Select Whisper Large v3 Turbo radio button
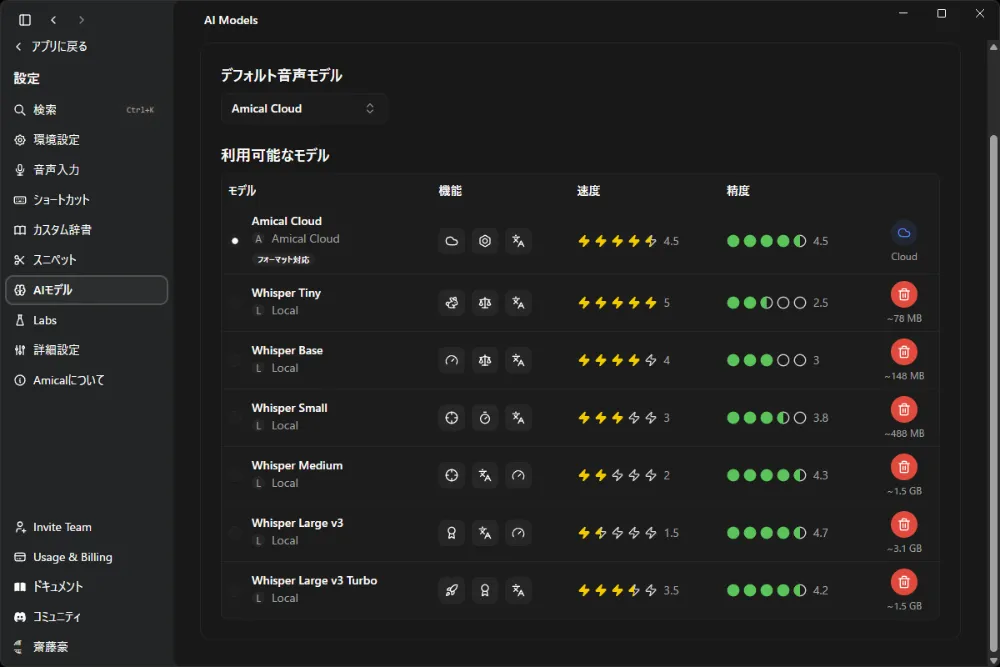 click(x=235, y=590)
